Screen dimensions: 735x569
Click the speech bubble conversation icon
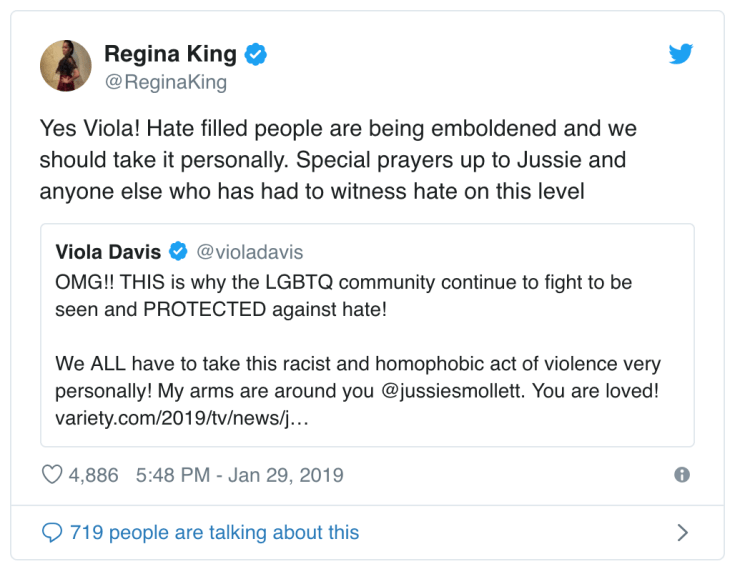(52, 532)
